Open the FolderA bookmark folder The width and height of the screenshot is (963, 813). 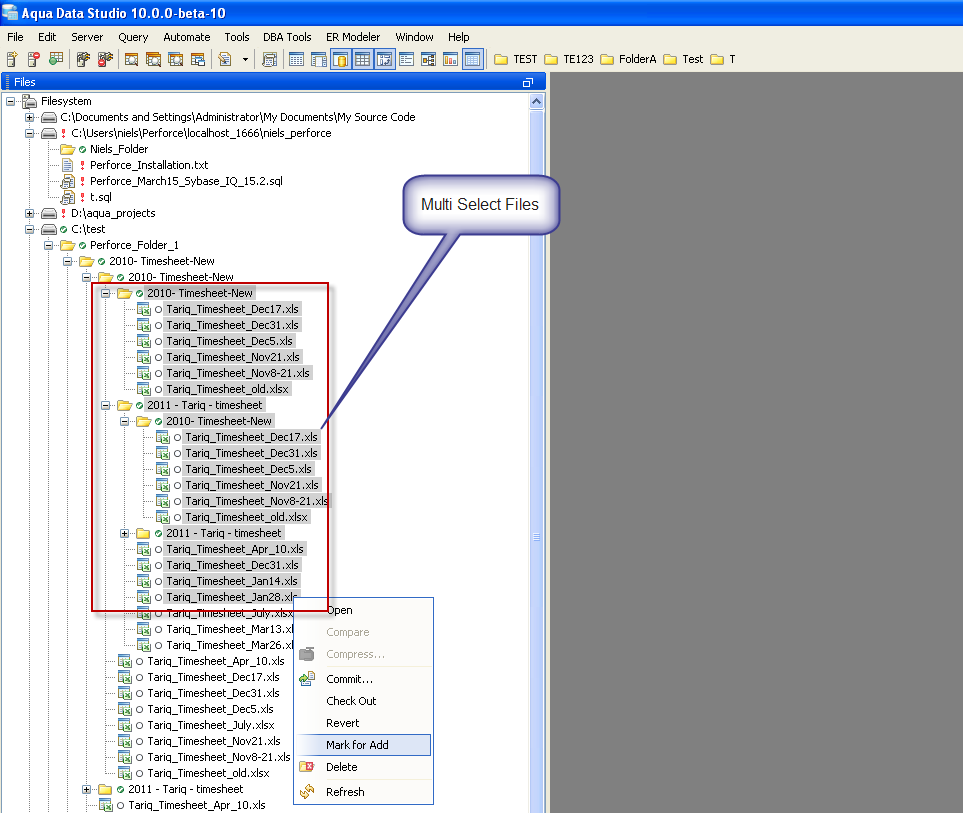click(628, 59)
